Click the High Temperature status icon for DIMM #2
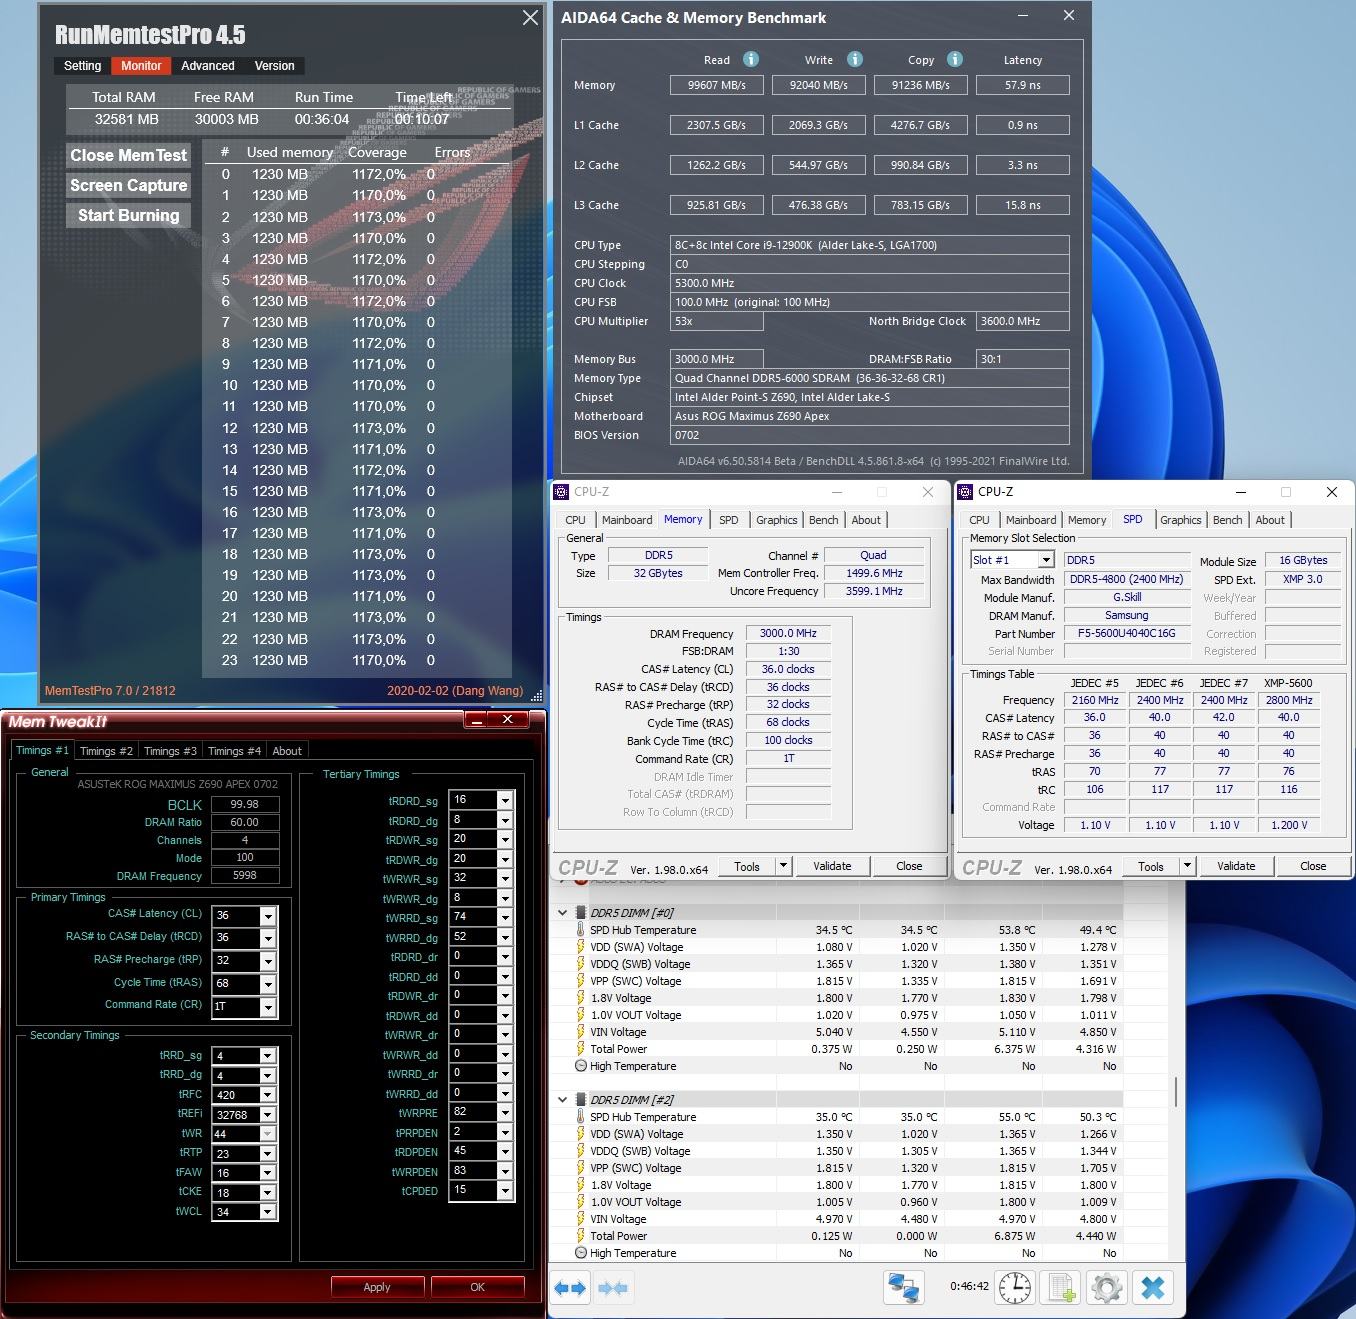The height and width of the screenshot is (1319, 1356). [x=580, y=1253]
